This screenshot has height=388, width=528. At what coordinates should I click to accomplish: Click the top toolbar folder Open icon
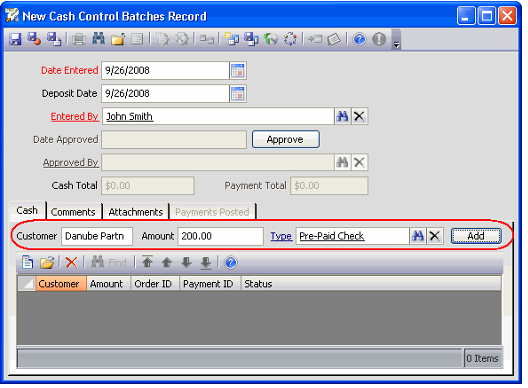coord(118,39)
